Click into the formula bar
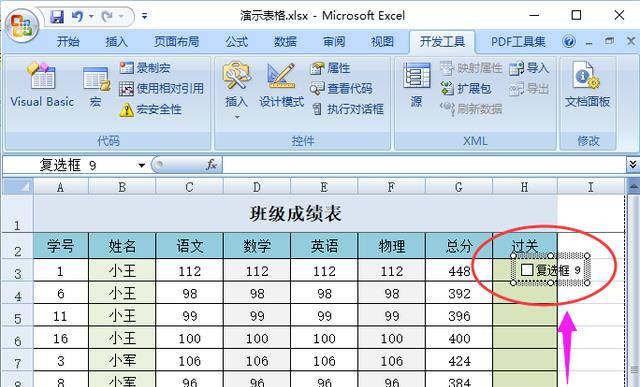Image resolution: width=640 pixels, height=387 pixels. point(424,165)
